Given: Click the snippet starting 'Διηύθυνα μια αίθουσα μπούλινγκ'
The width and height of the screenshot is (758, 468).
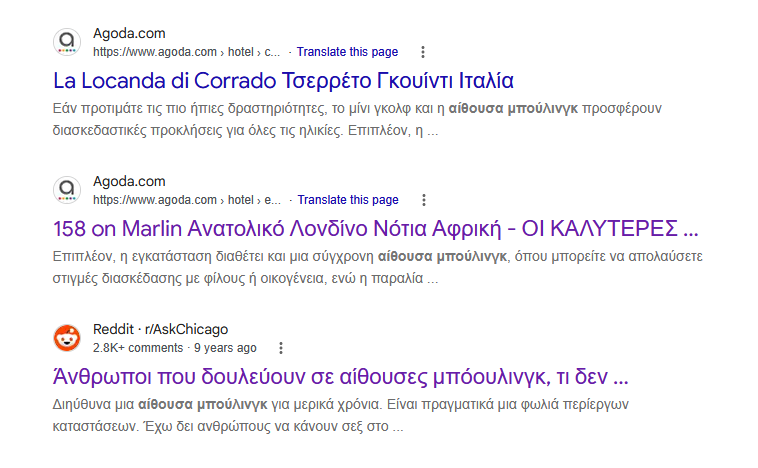Looking at the screenshot, I should pos(340,415).
